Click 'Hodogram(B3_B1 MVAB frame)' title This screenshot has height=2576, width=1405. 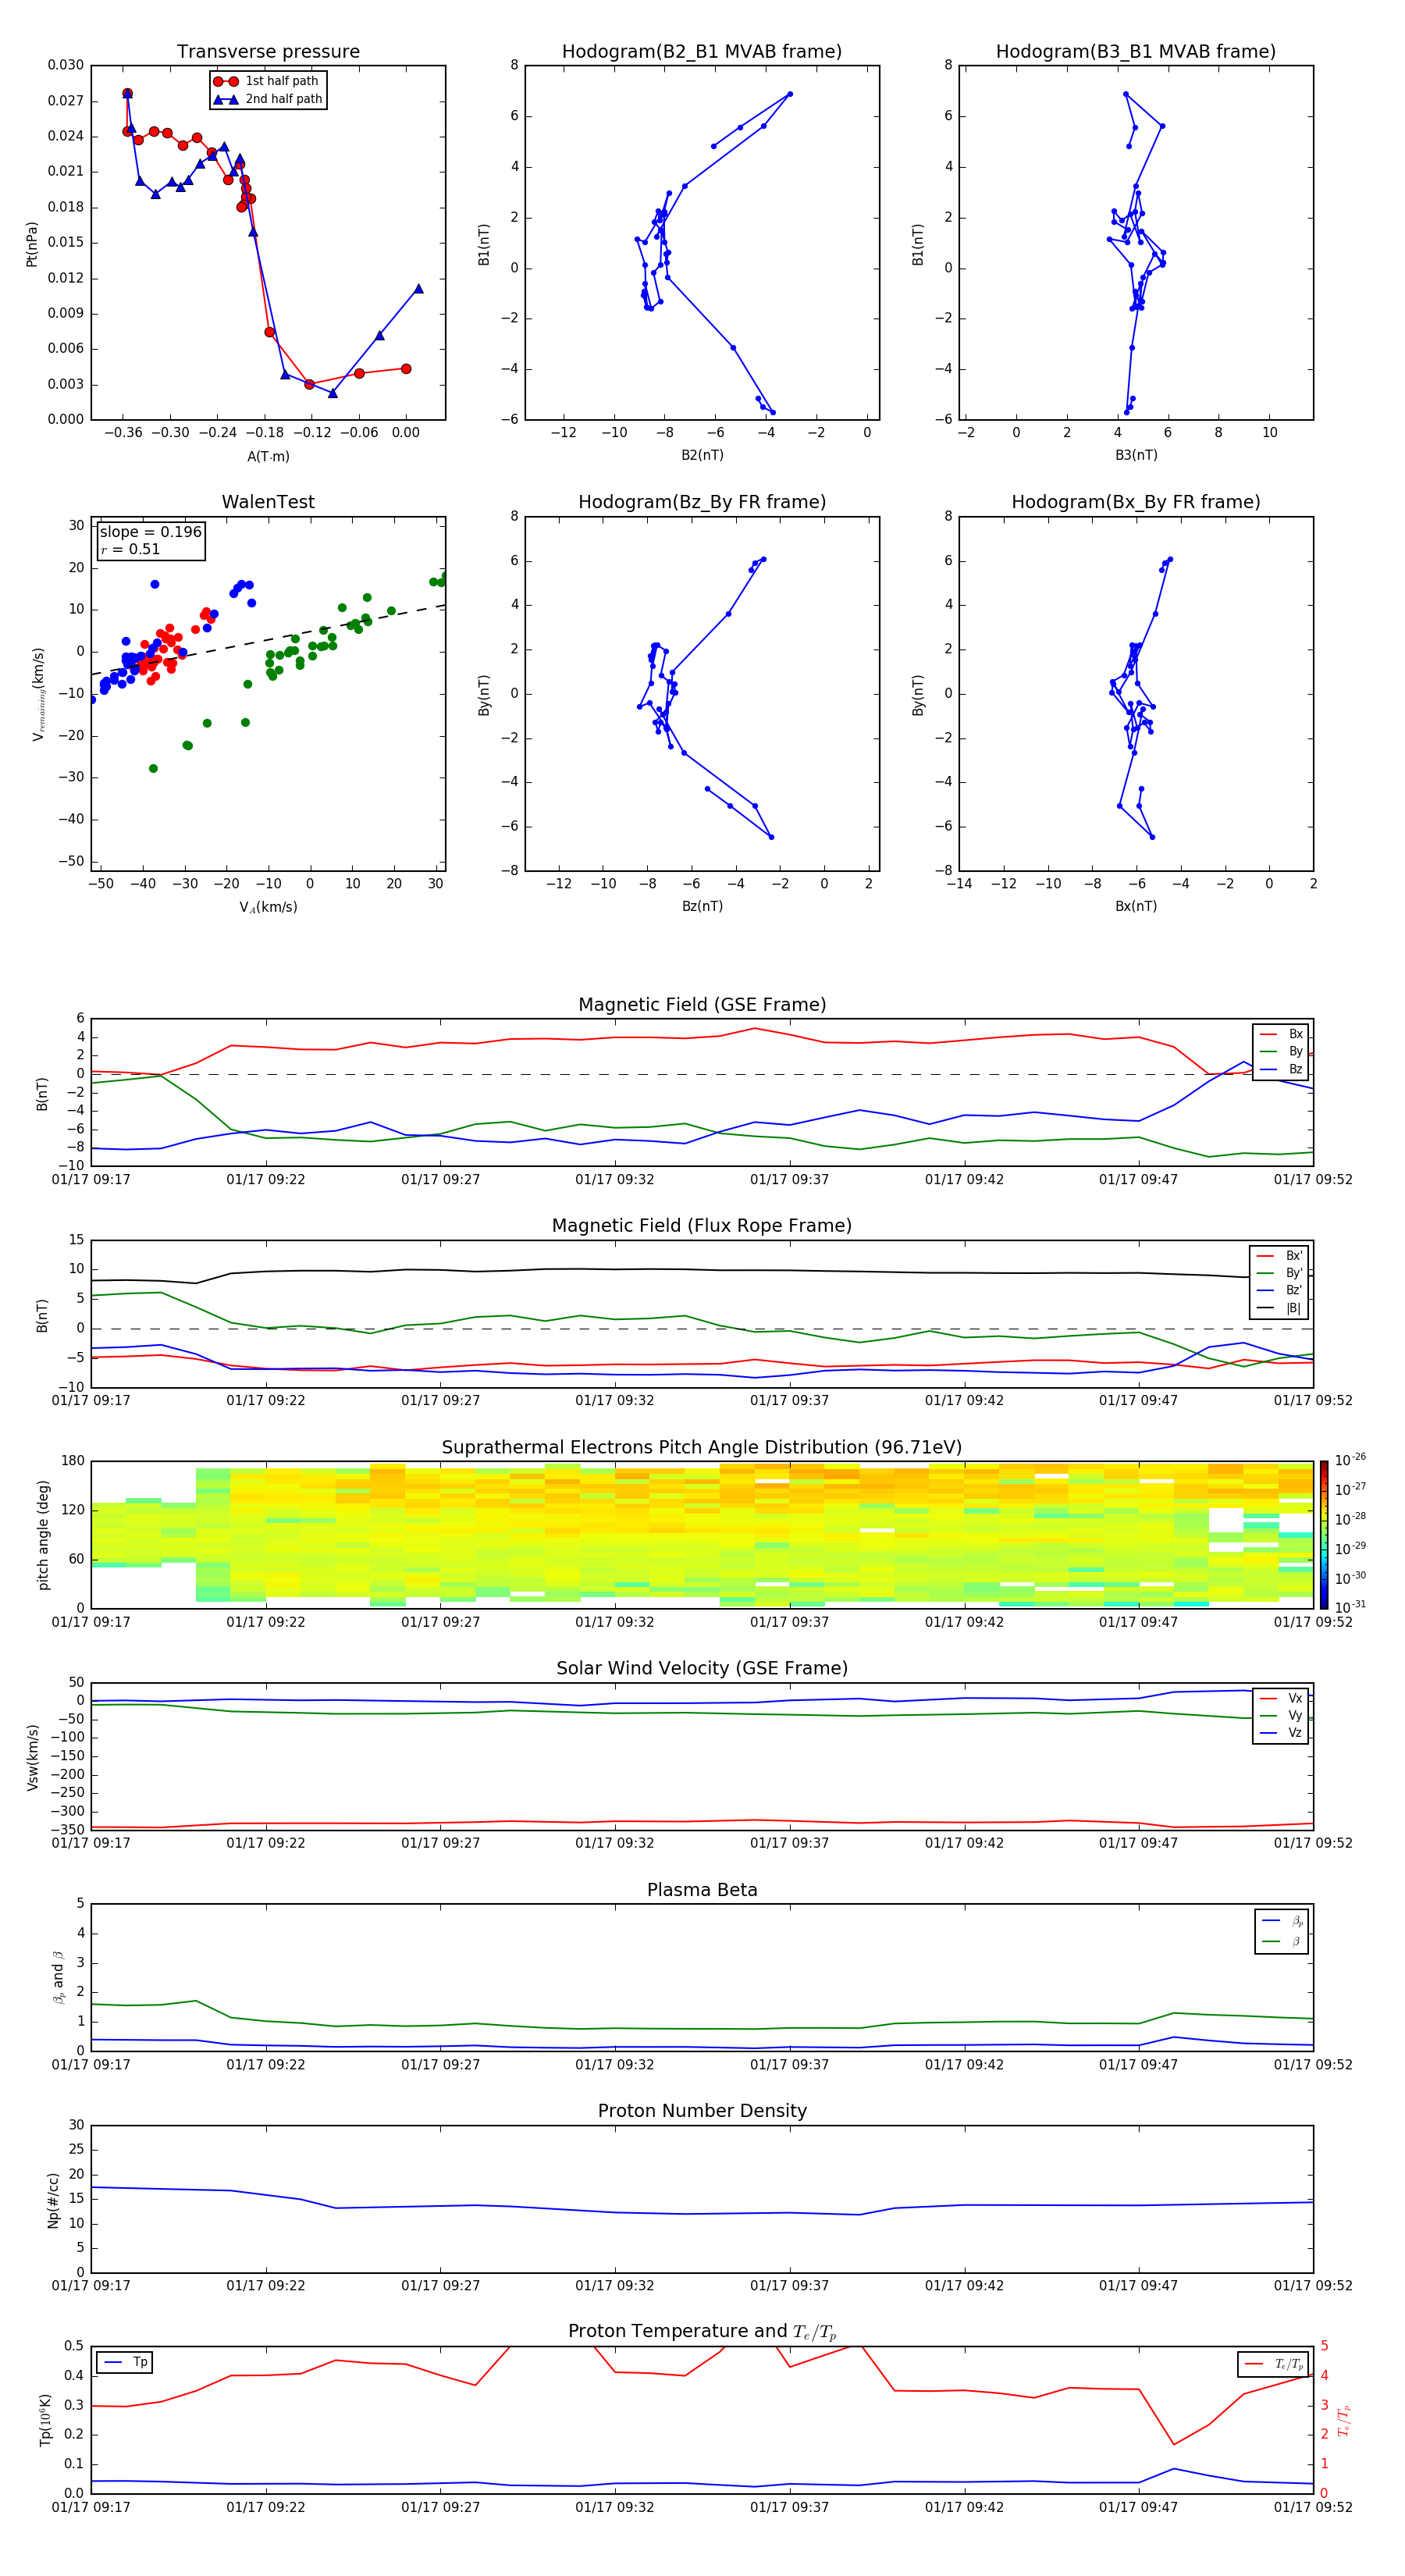(x=1136, y=52)
